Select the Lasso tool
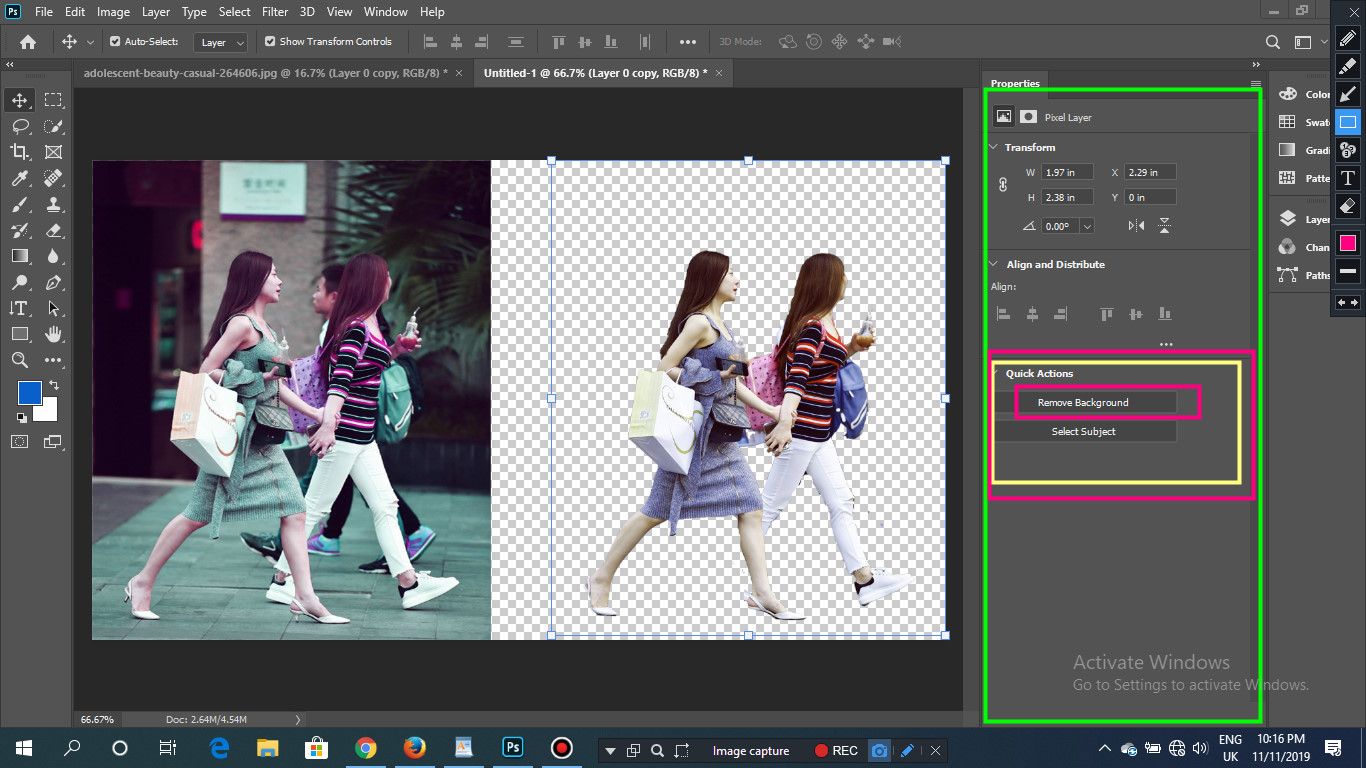1366x768 pixels. pos(20,126)
